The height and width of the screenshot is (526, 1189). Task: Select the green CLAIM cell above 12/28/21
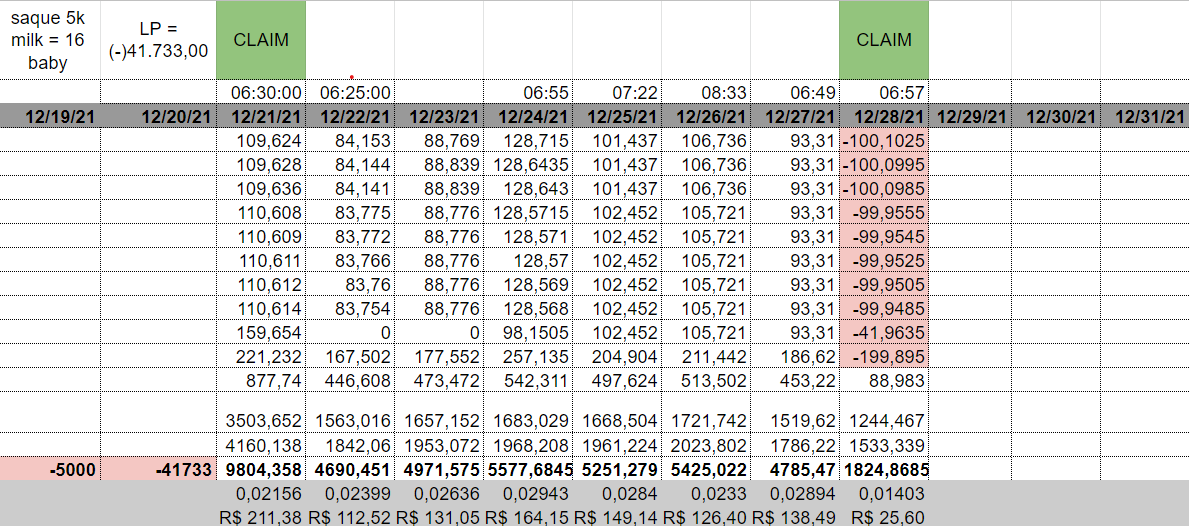coord(883,39)
